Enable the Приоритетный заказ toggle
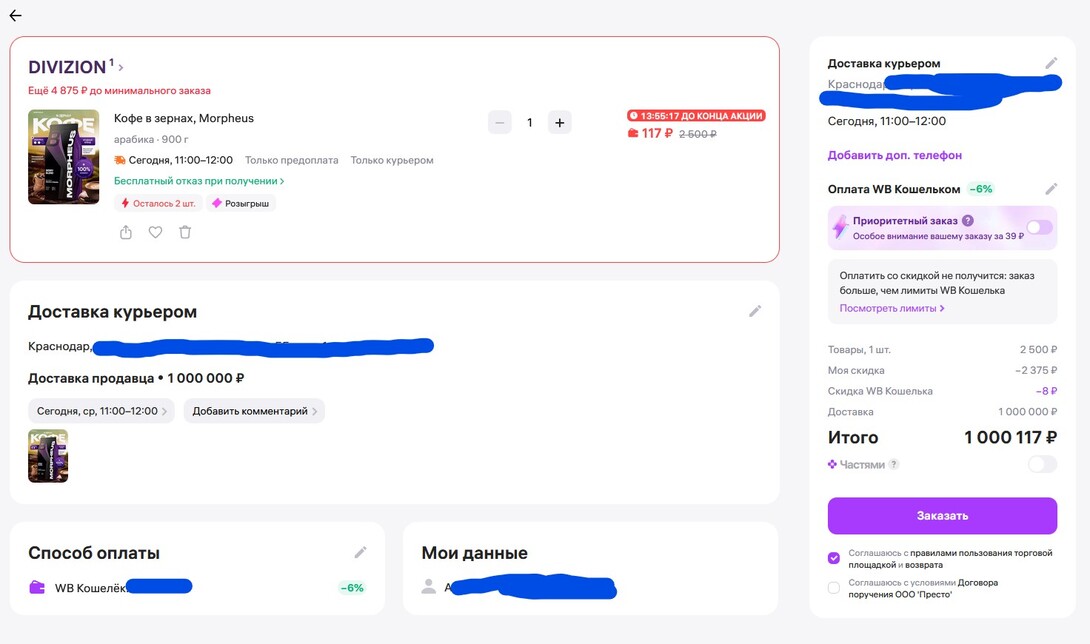This screenshot has width=1090, height=644. (1039, 228)
